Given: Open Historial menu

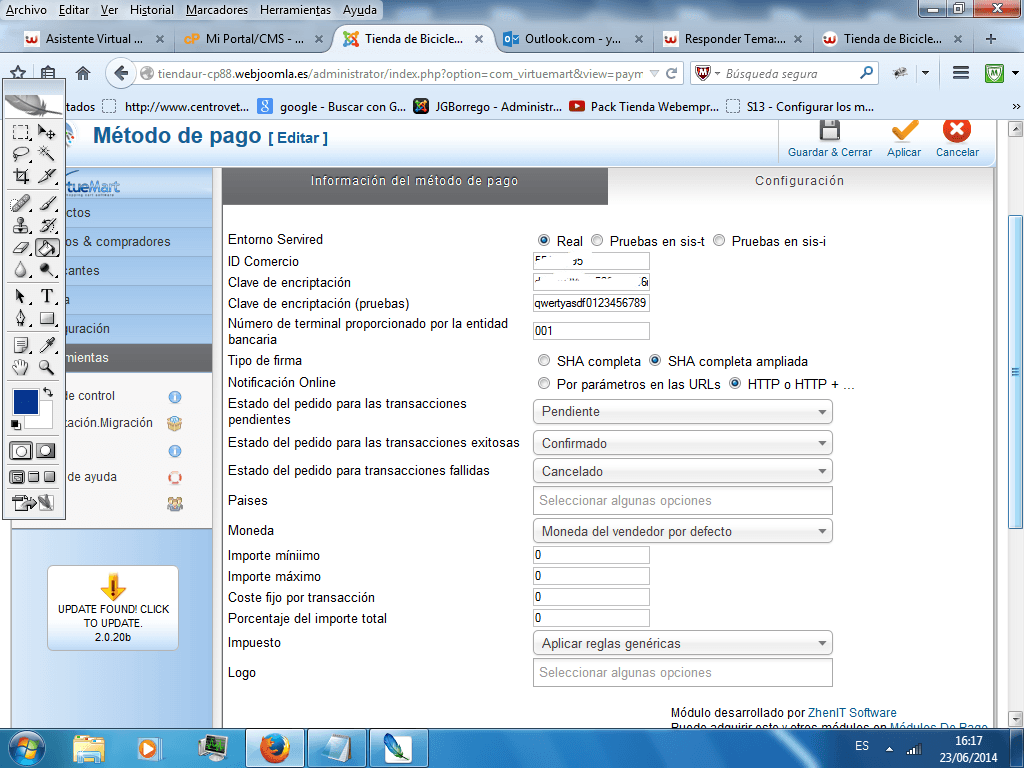Looking at the screenshot, I should tap(152, 10).
